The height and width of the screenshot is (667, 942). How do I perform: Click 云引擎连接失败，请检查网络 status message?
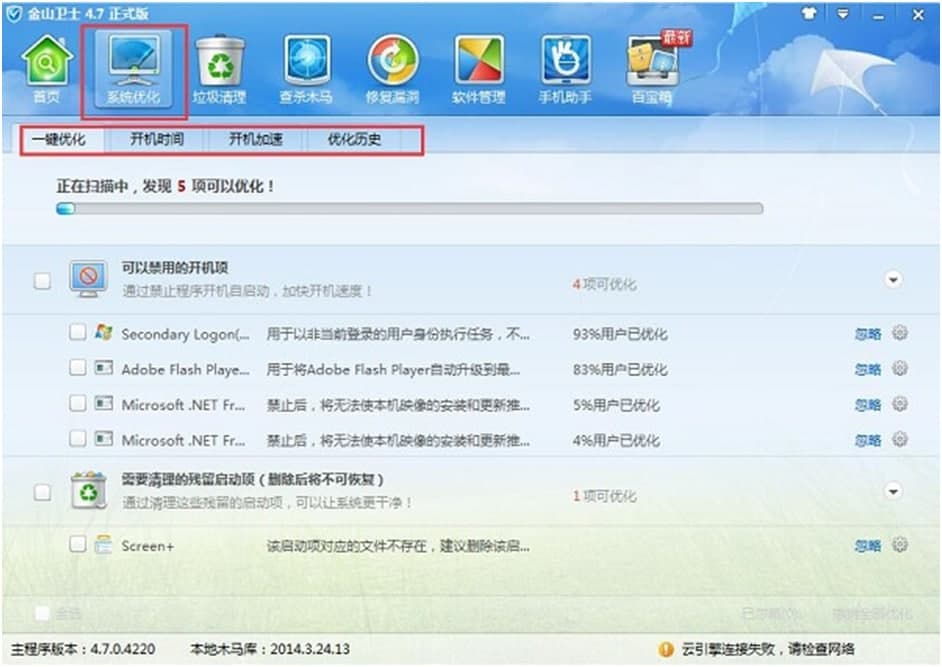pyautogui.click(x=768, y=649)
